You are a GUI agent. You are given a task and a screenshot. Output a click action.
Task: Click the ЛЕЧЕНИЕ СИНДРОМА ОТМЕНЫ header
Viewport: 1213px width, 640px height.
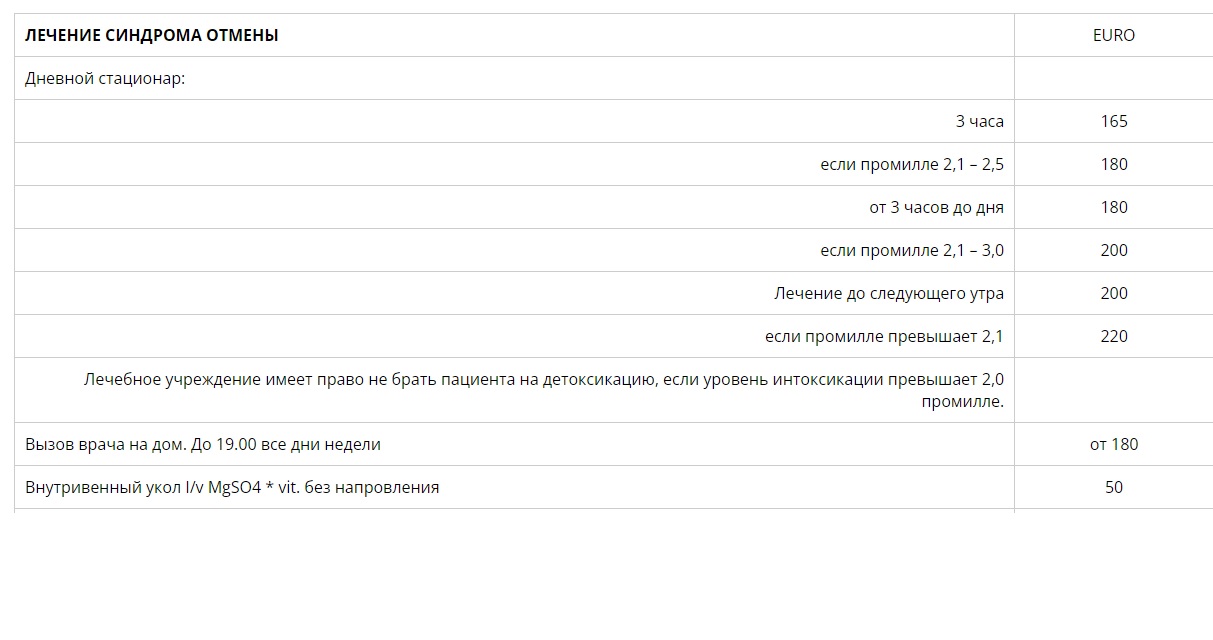(x=152, y=35)
